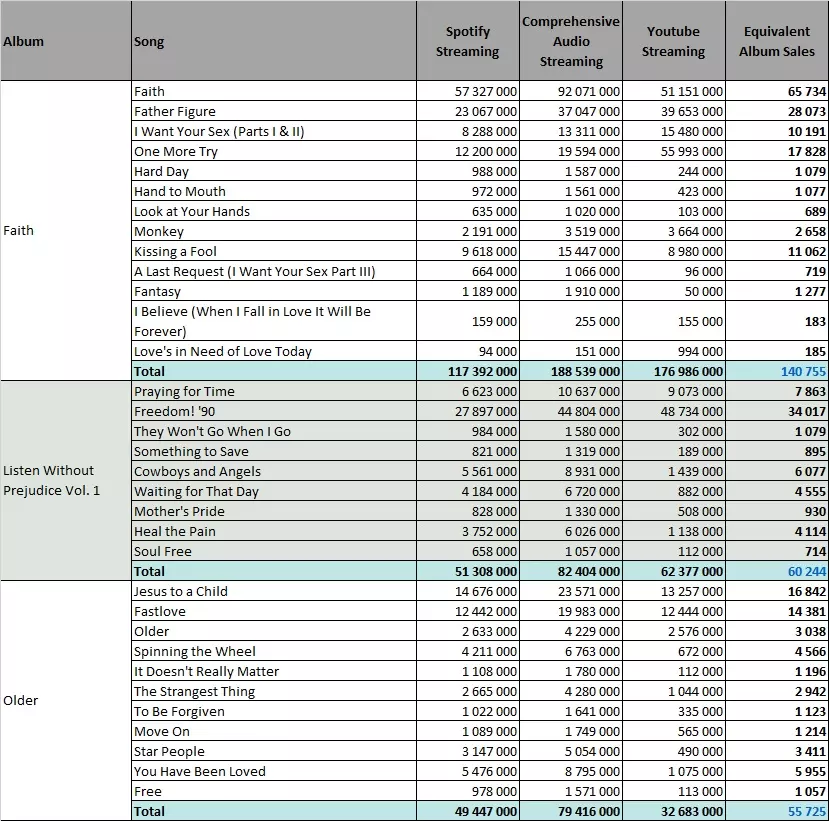
Task: Select the 'To Be Forgiven' cell
Action: (x=274, y=711)
